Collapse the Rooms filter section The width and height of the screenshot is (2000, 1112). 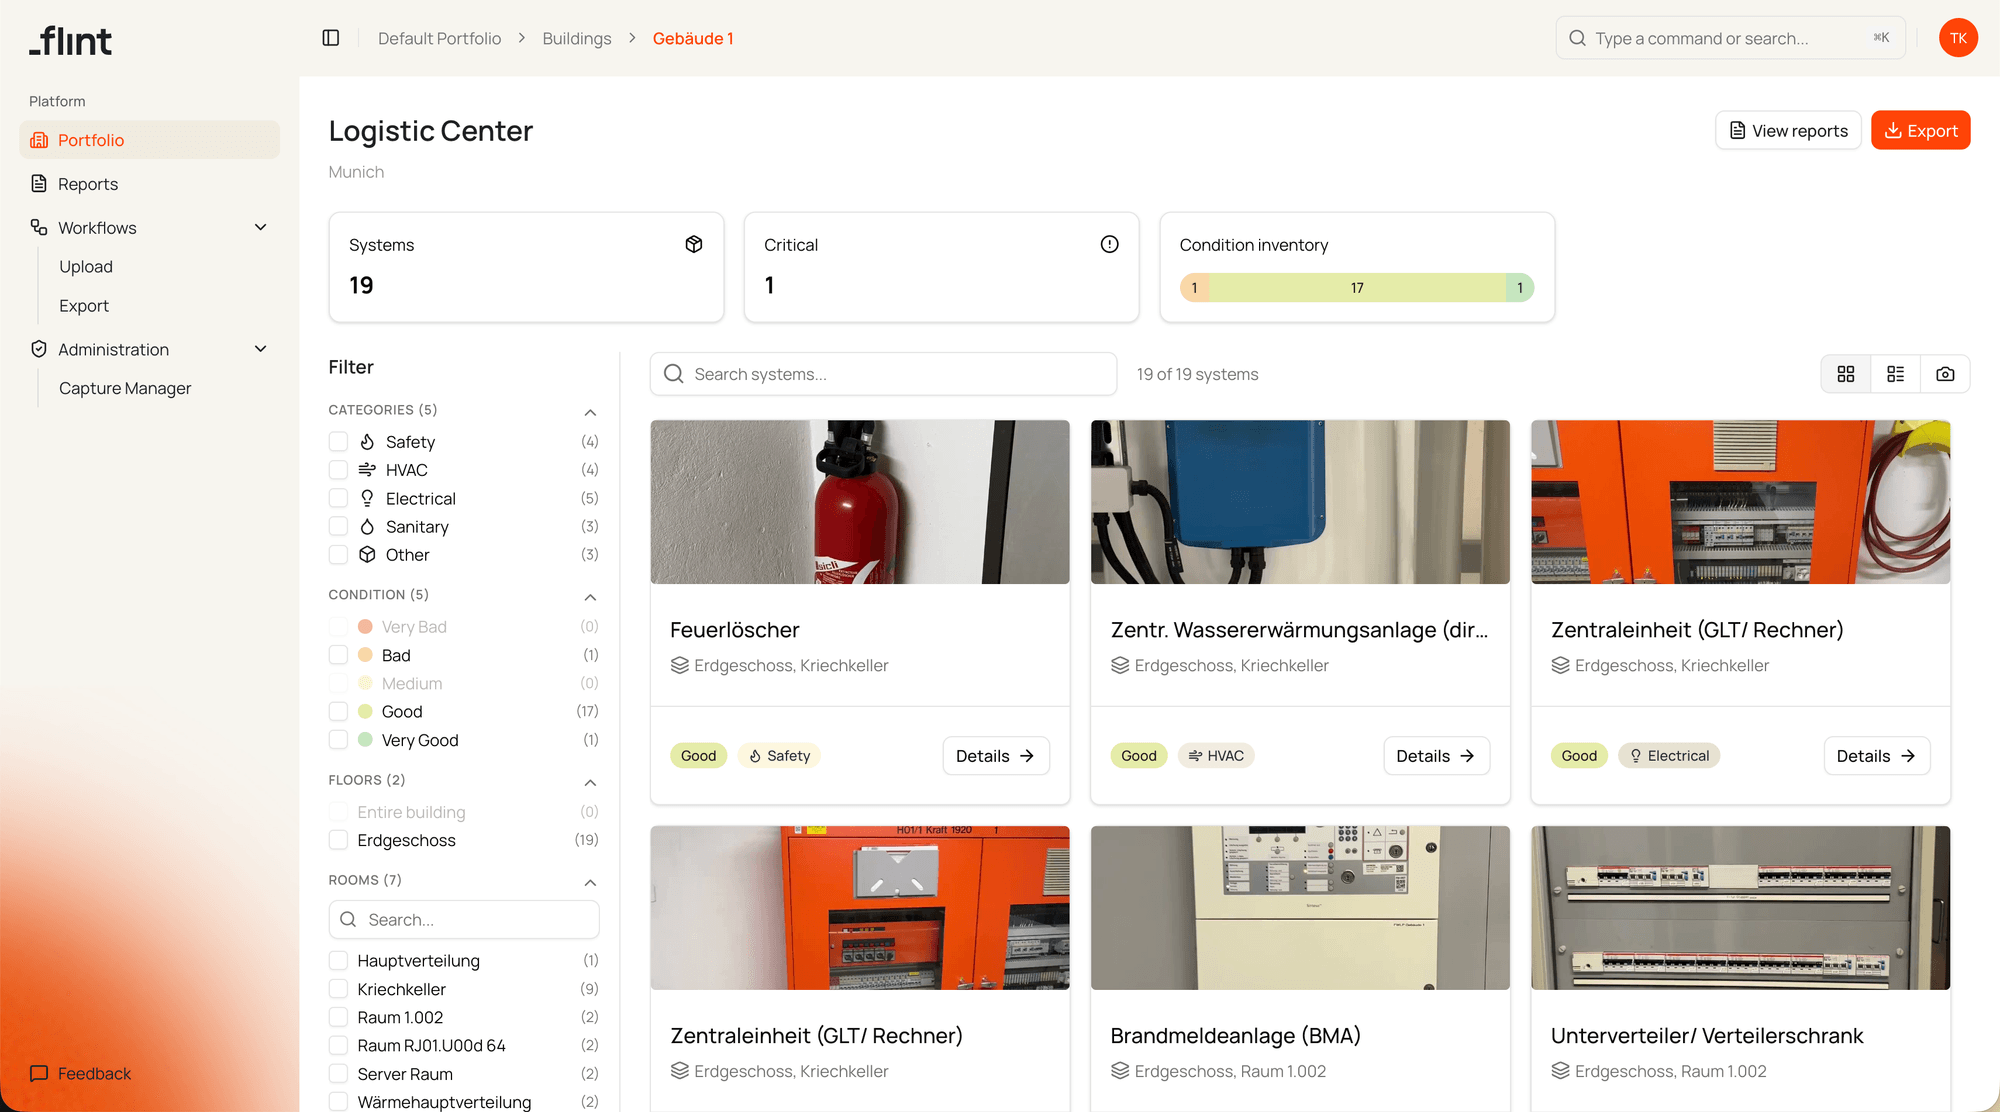point(590,882)
